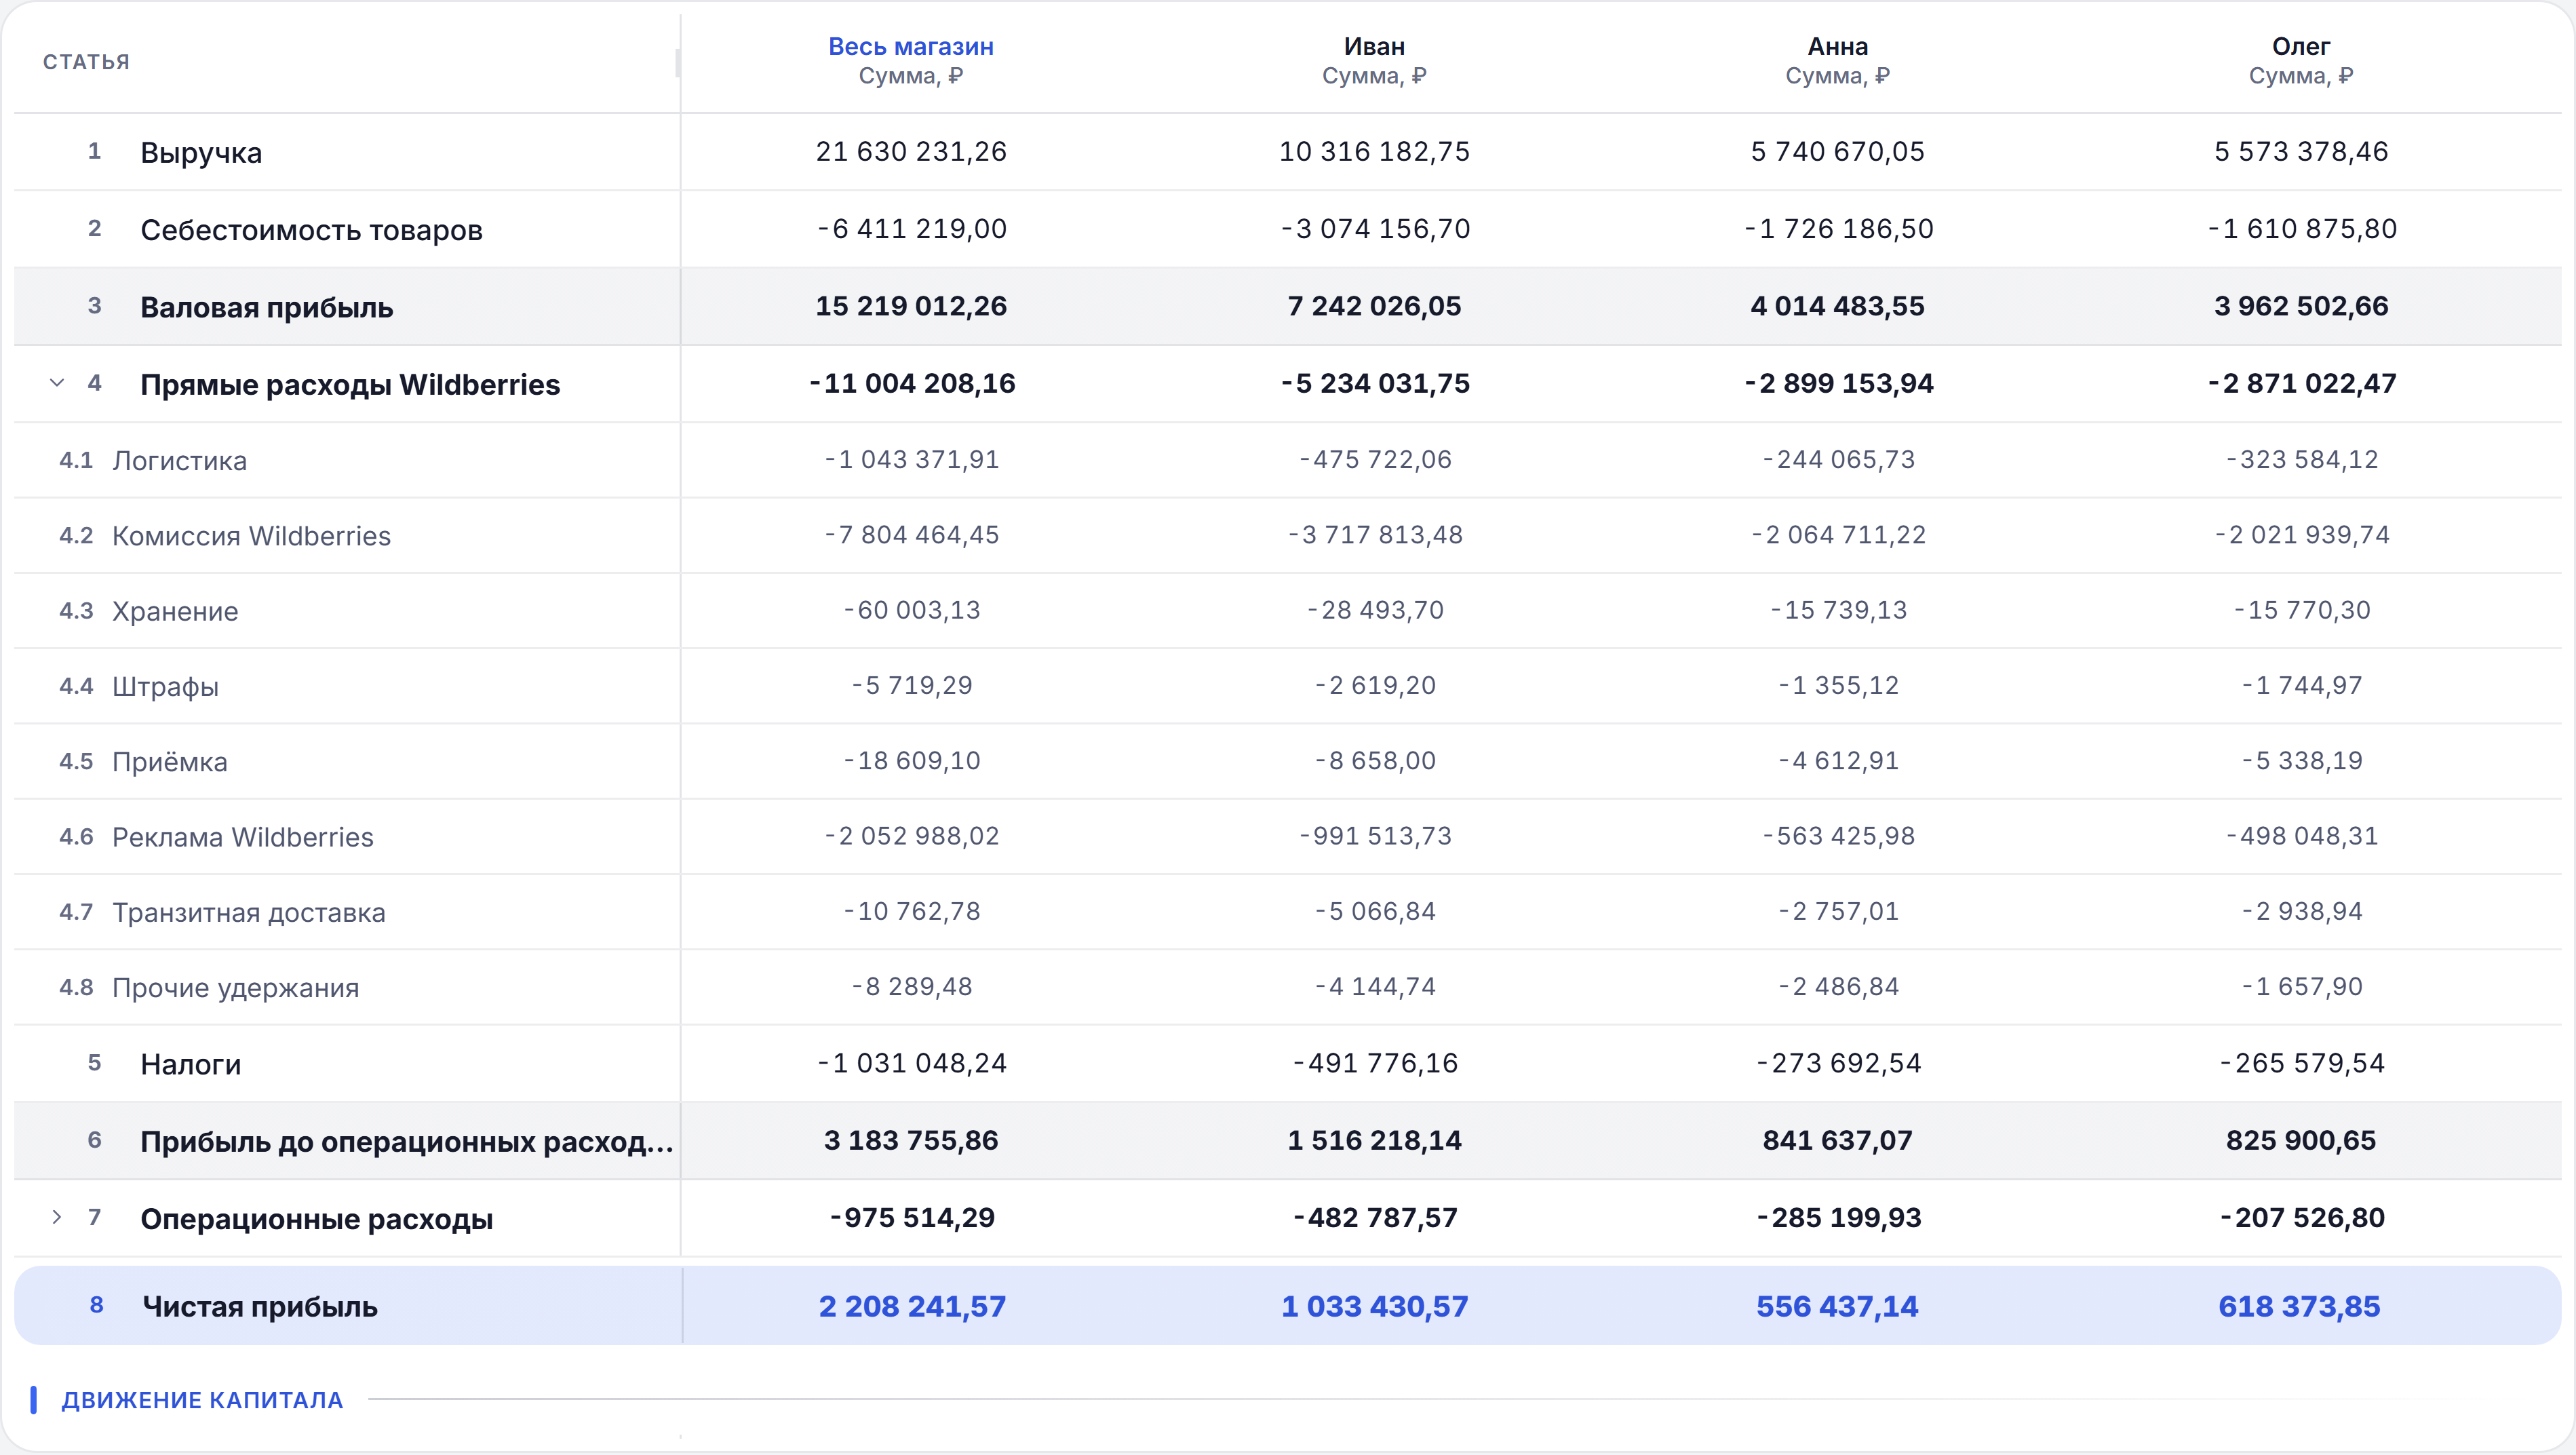Image resolution: width=2576 pixels, height=1455 pixels.
Task: Click Анна's gross profit 4 014 483,55
Action: 1837,306
